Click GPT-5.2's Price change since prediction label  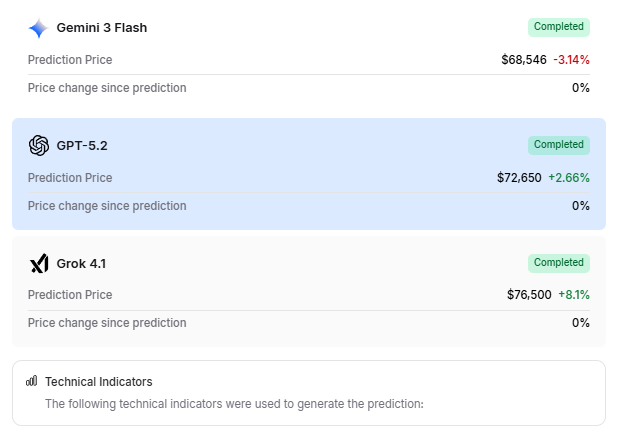[107, 206]
